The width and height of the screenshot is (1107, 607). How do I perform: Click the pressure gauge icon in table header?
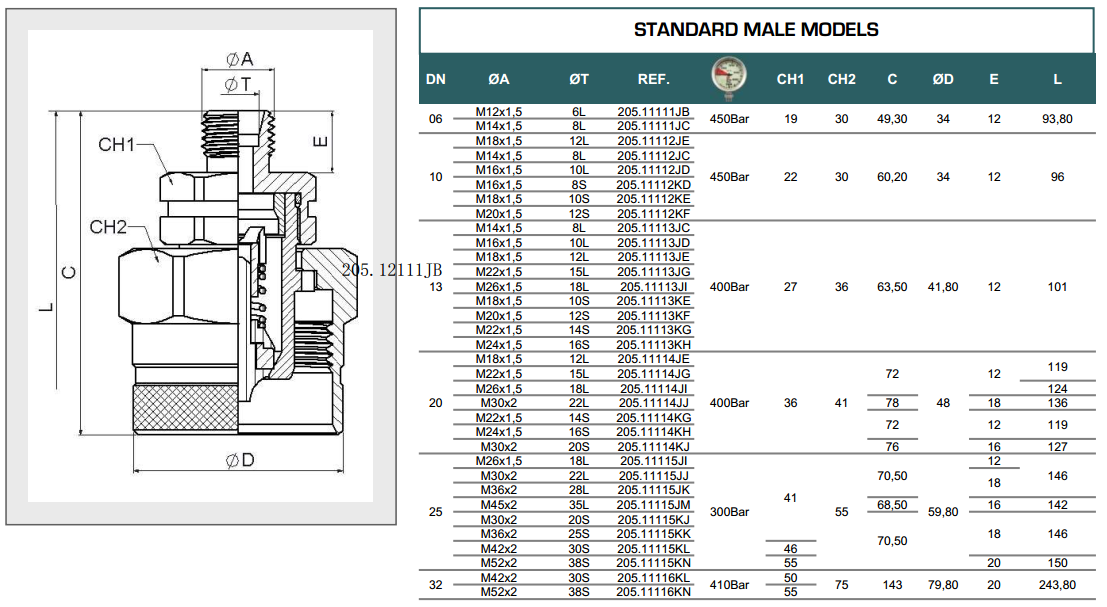pyautogui.click(x=729, y=79)
